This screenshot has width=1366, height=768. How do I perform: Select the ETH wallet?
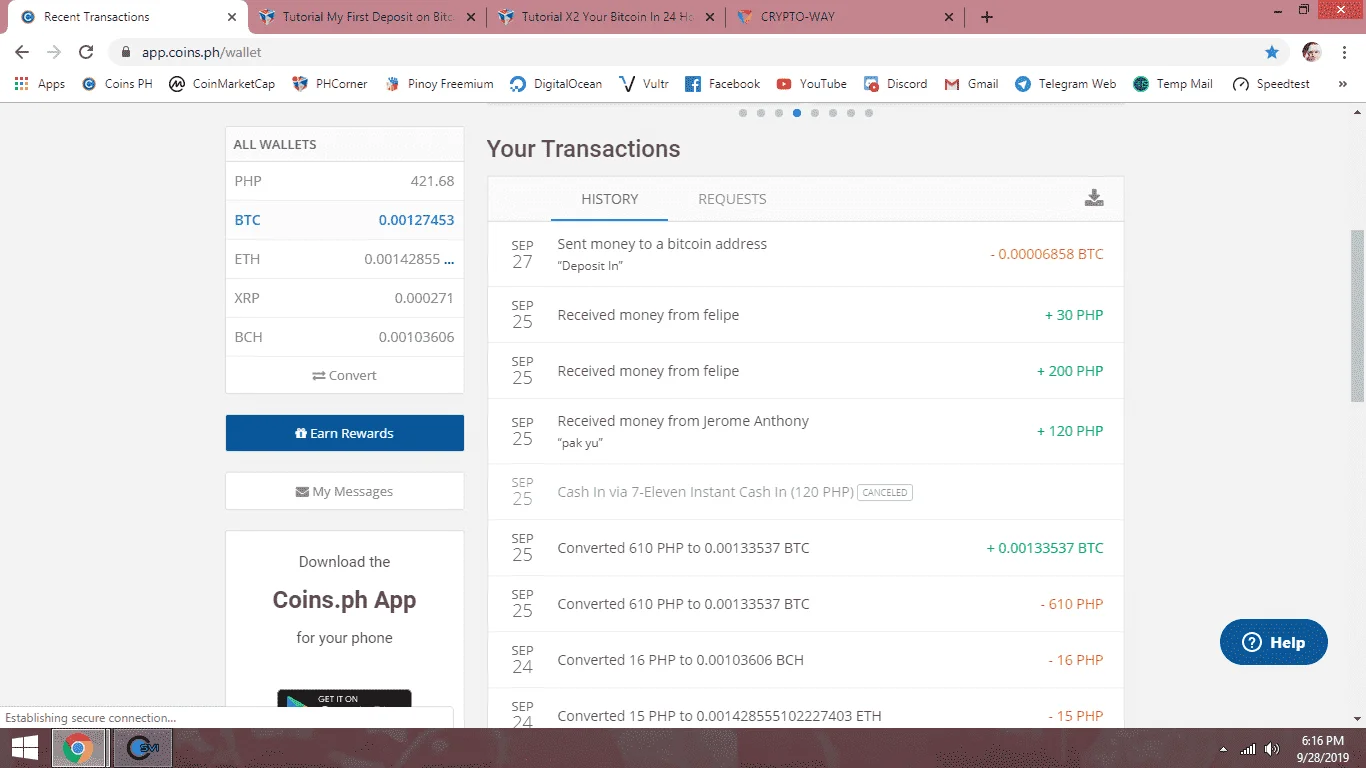(345, 259)
